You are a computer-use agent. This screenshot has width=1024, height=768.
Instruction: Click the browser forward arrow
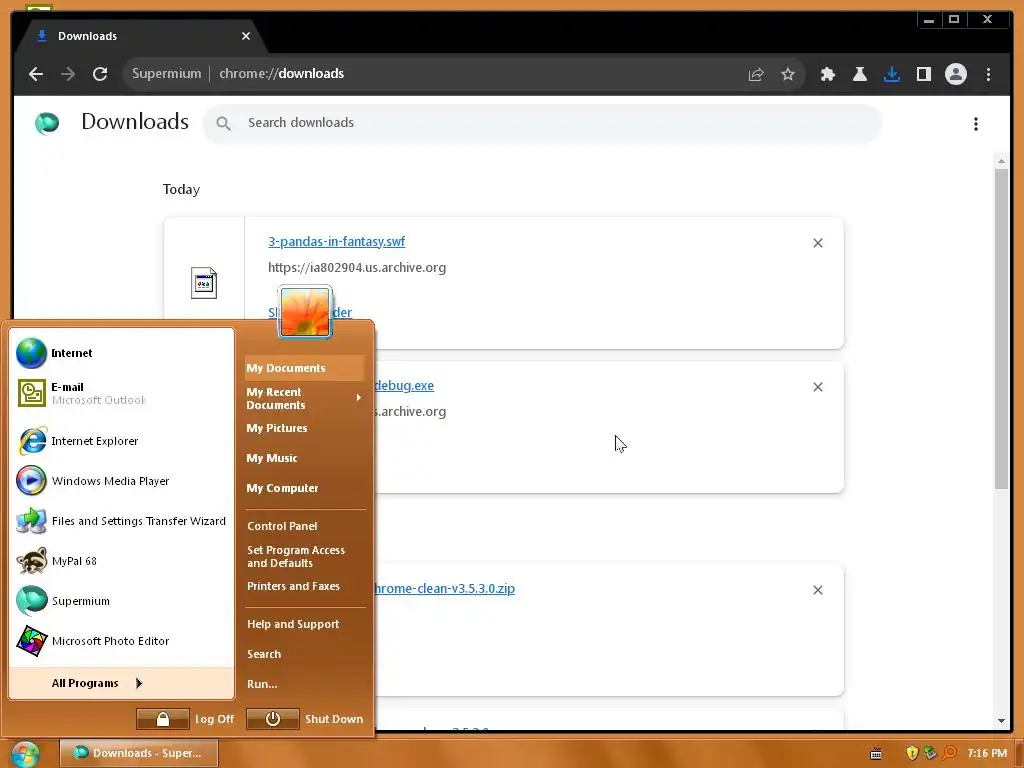68,74
